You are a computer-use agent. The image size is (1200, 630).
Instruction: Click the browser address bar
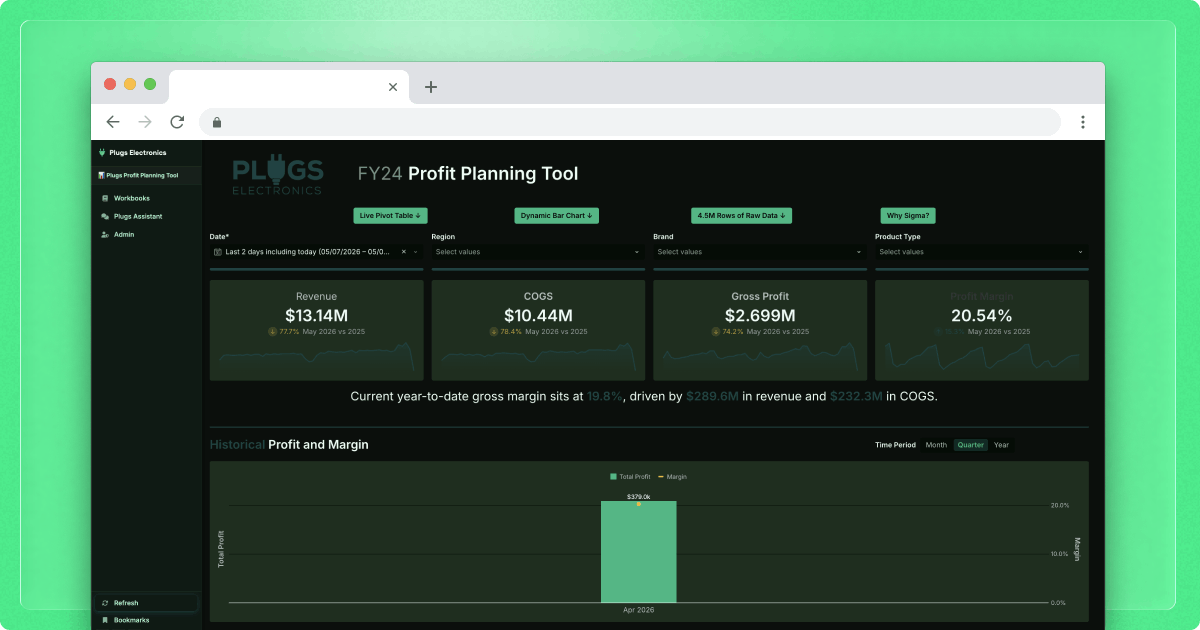[630, 122]
